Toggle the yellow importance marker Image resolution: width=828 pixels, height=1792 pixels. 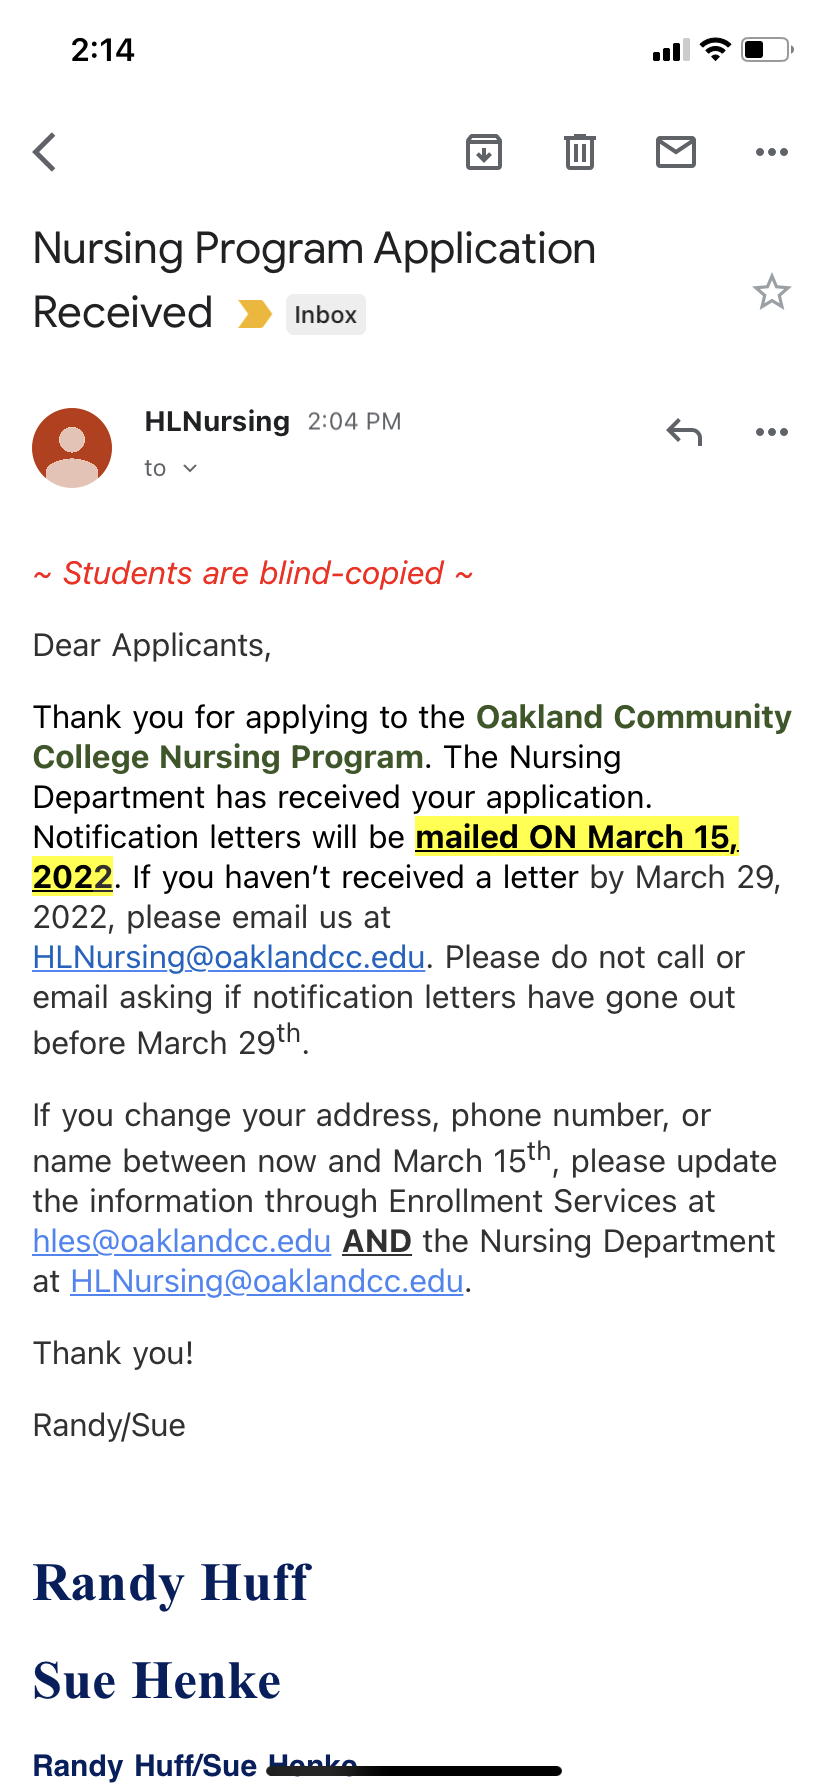pyautogui.click(x=255, y=314)
